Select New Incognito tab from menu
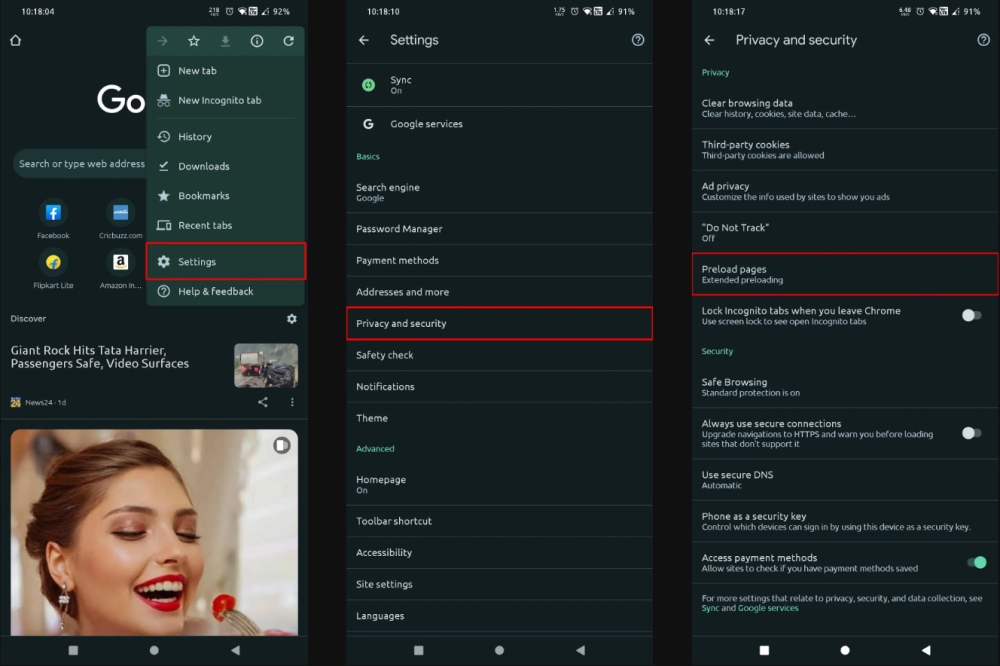This screenshot has width=1000, height=666. coord(219,100)
